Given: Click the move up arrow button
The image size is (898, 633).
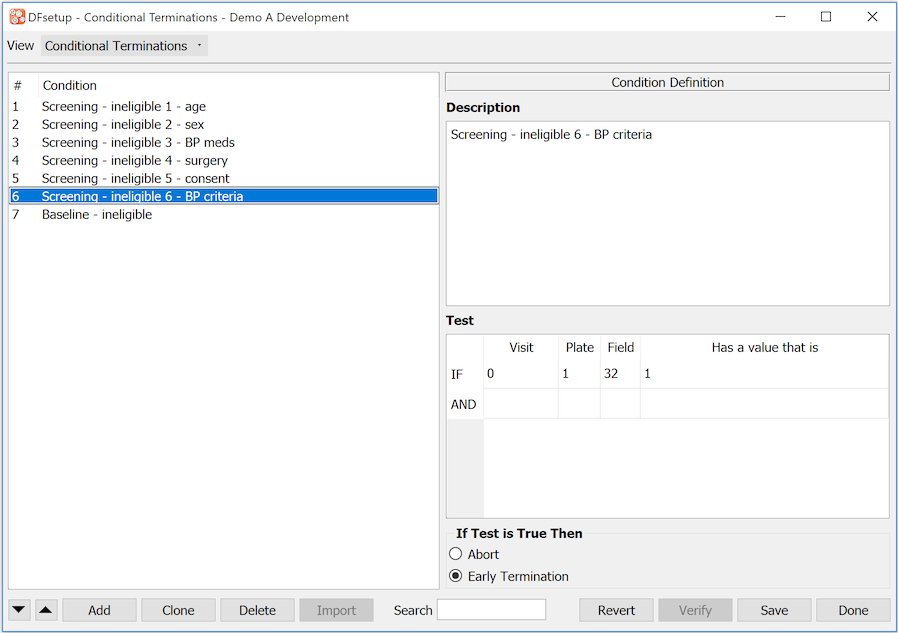Looking at the screenshot, I should (x=46, y=610).
